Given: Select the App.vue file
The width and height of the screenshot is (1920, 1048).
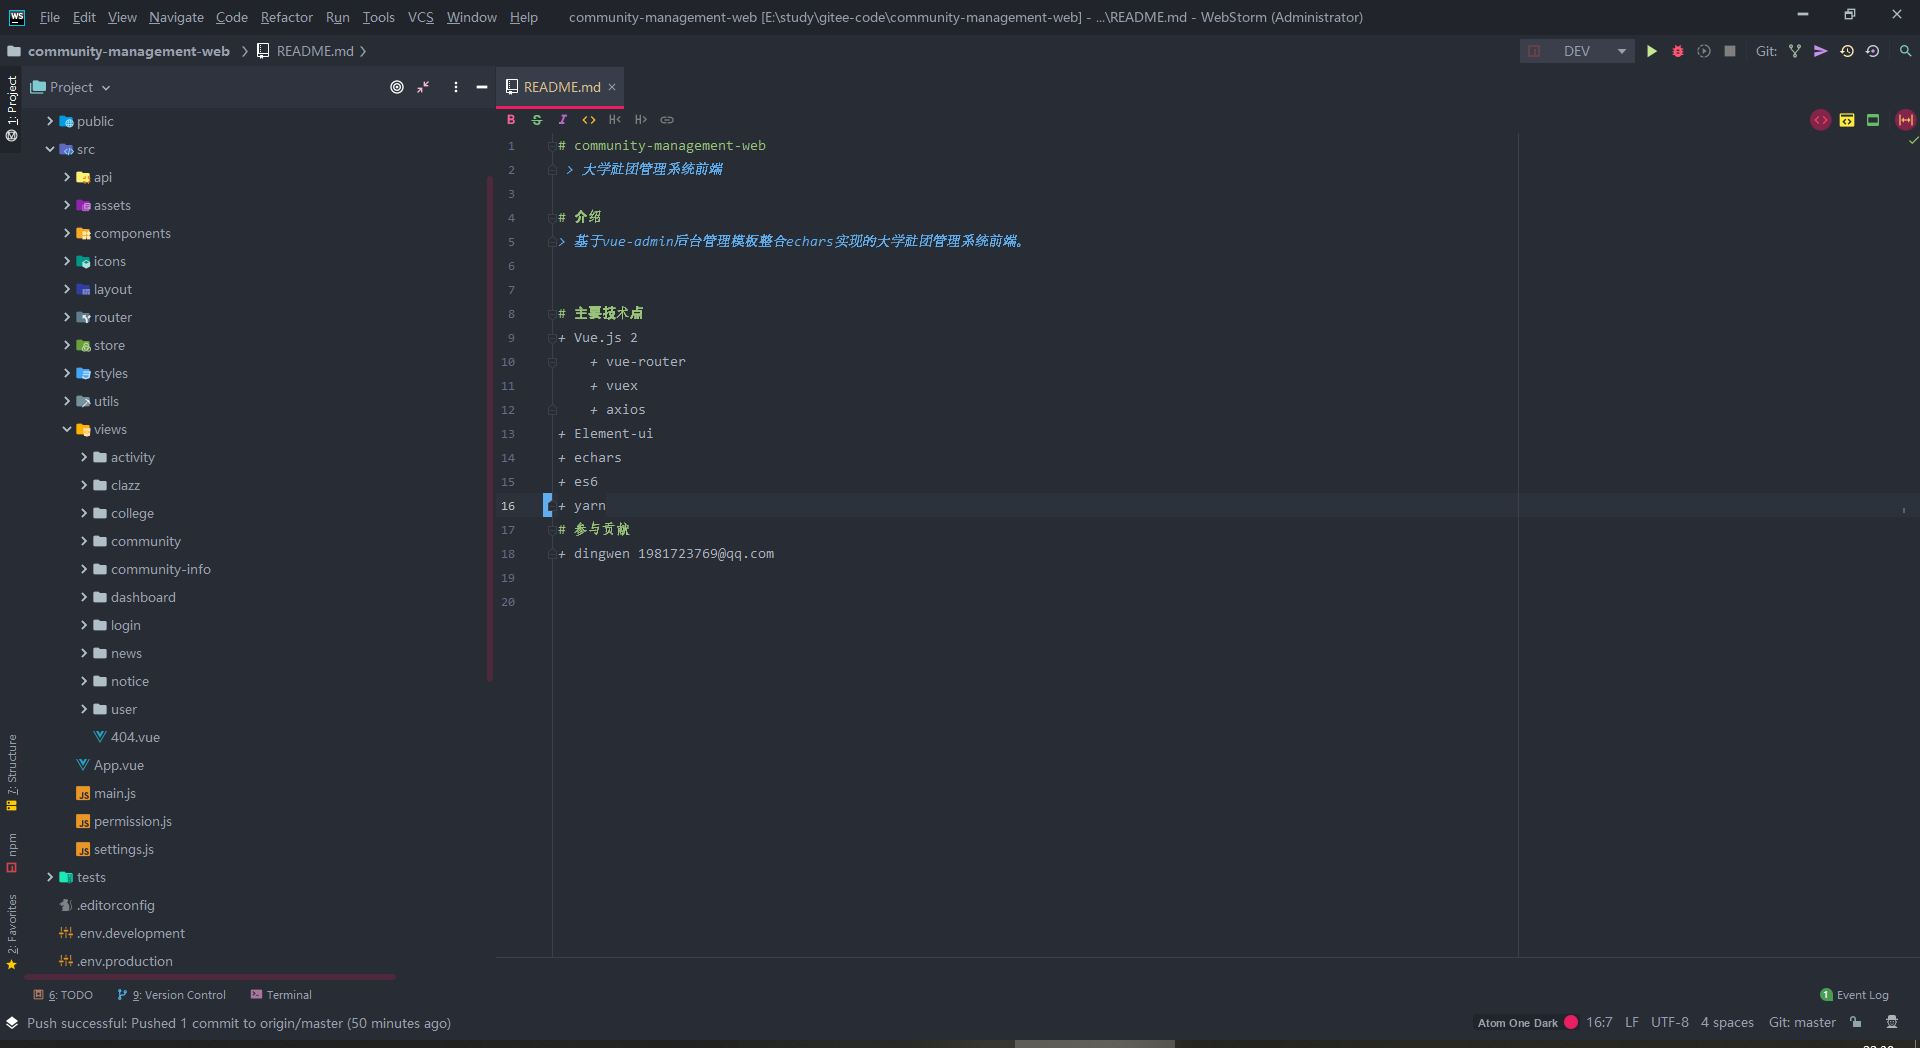Looking at the screenshot, I should click(118, 765).
